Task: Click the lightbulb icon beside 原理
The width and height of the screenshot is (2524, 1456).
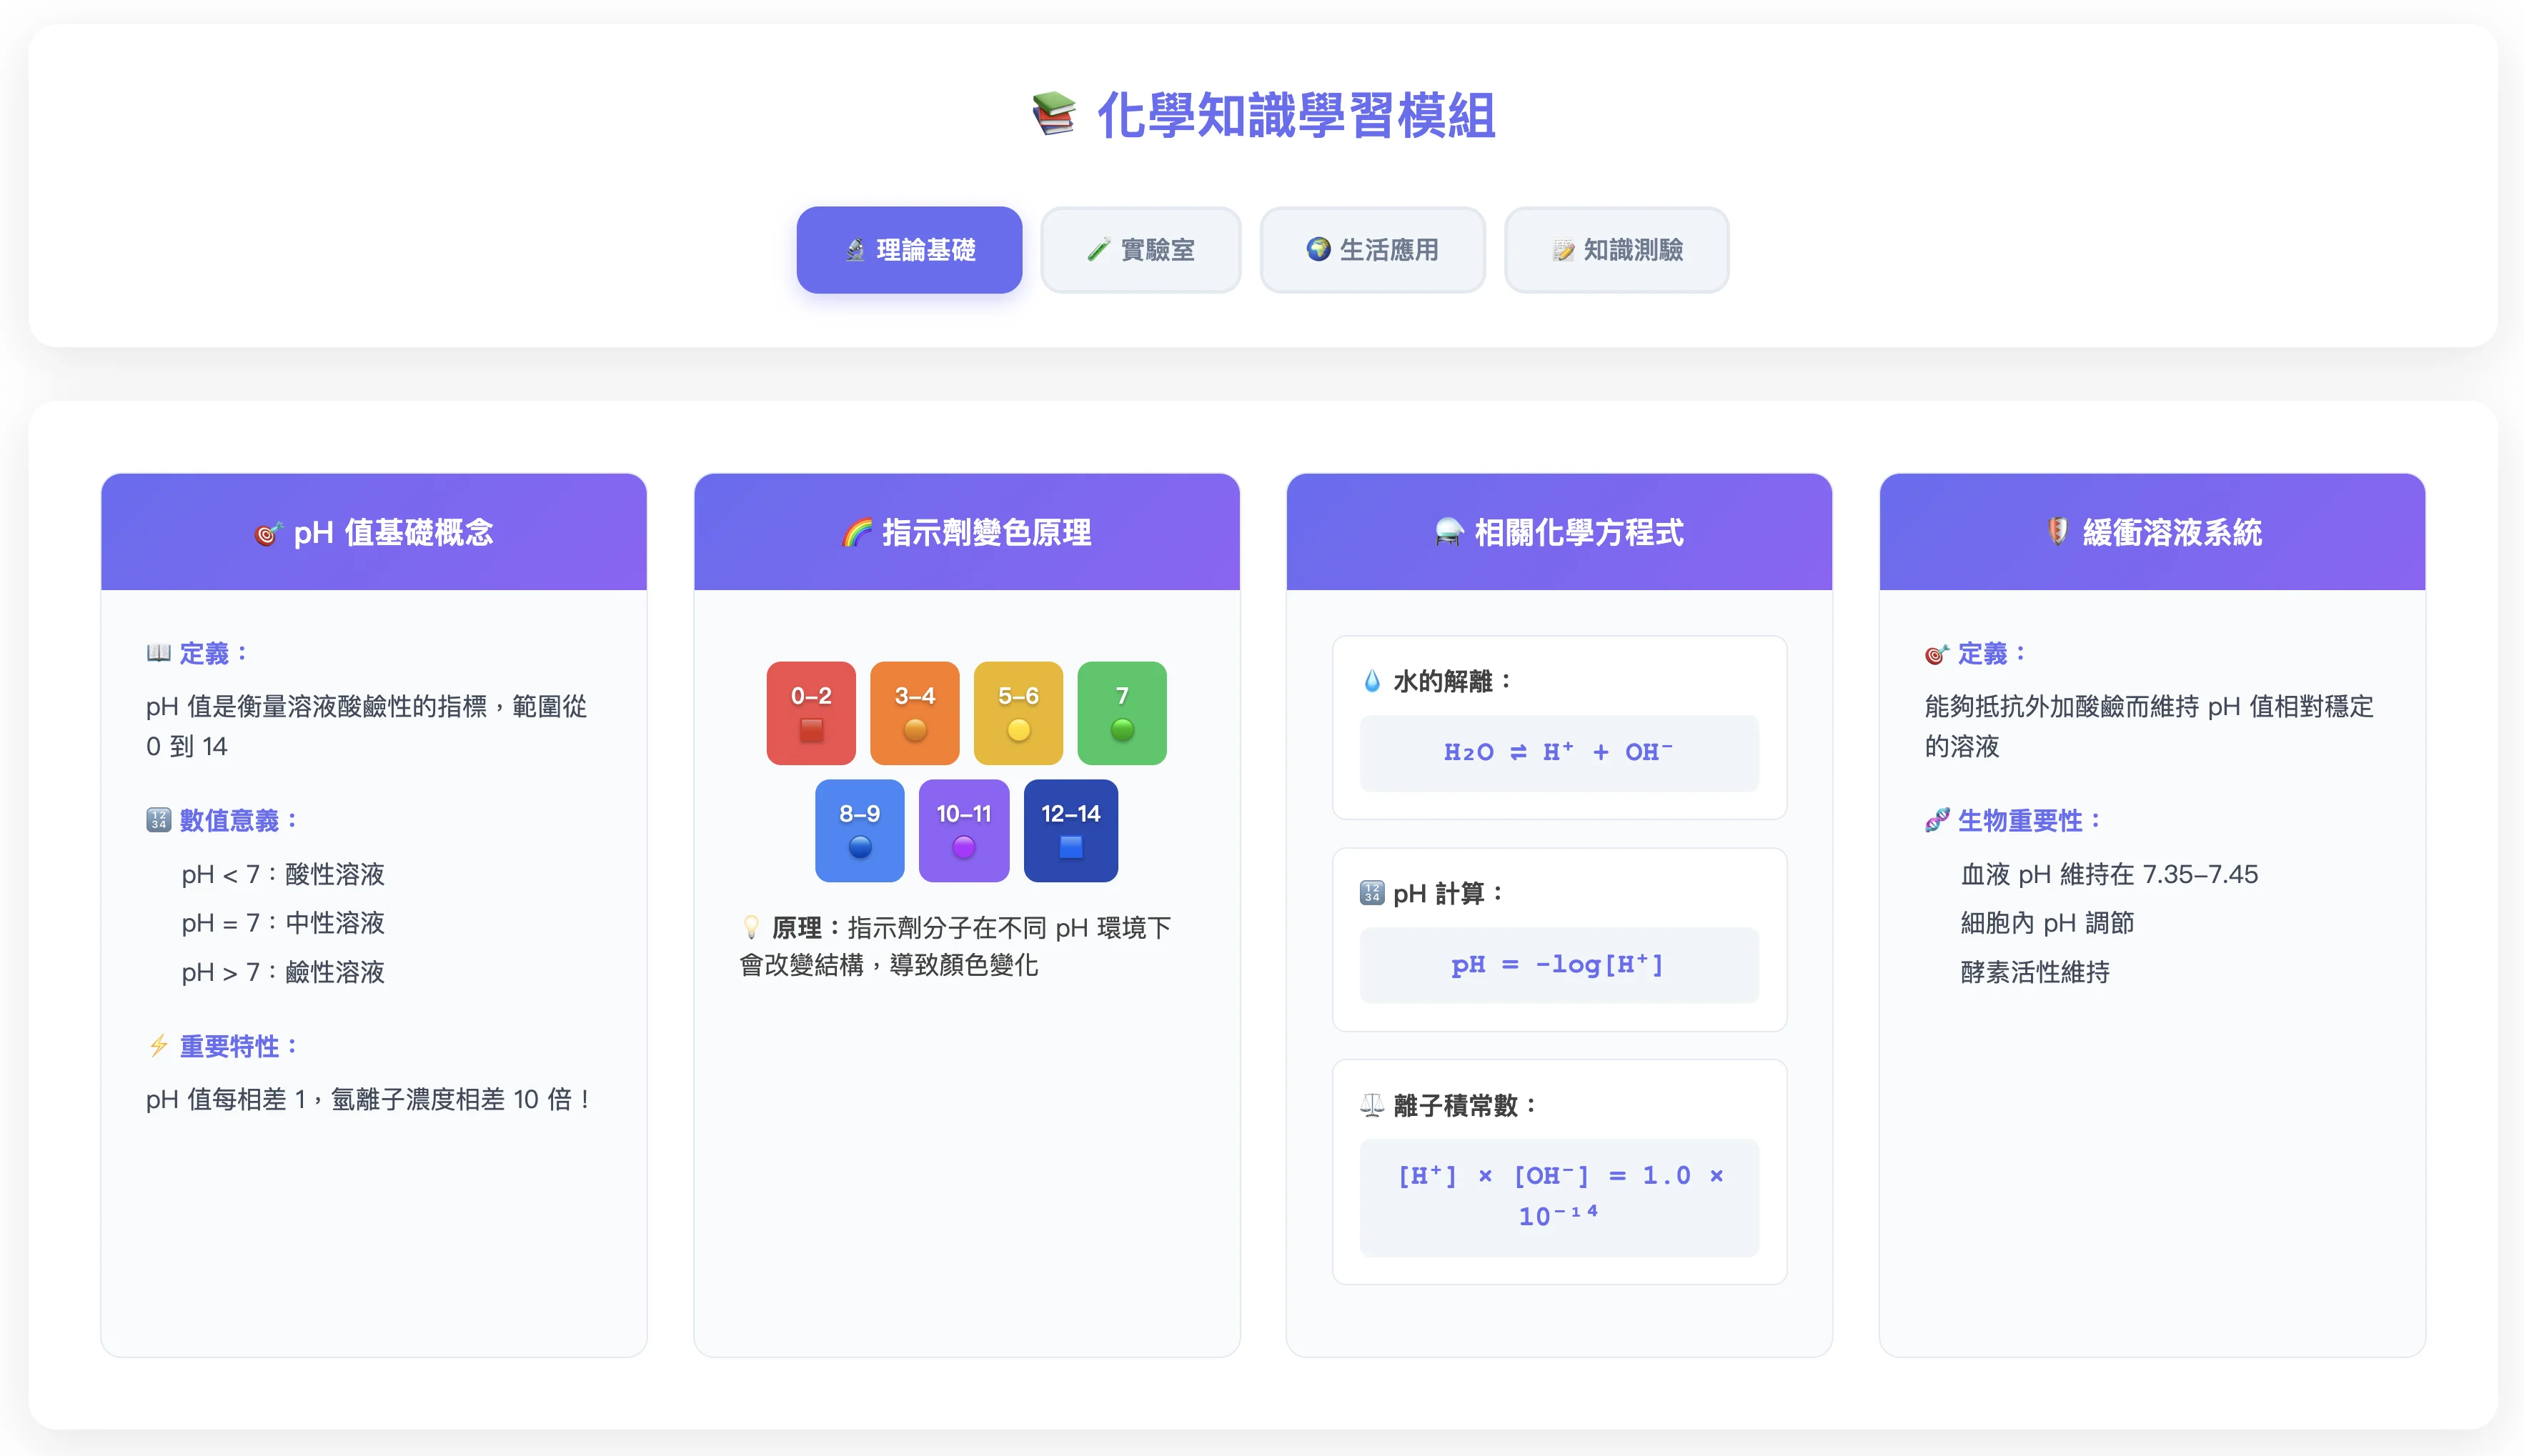Action: (751, 927)
